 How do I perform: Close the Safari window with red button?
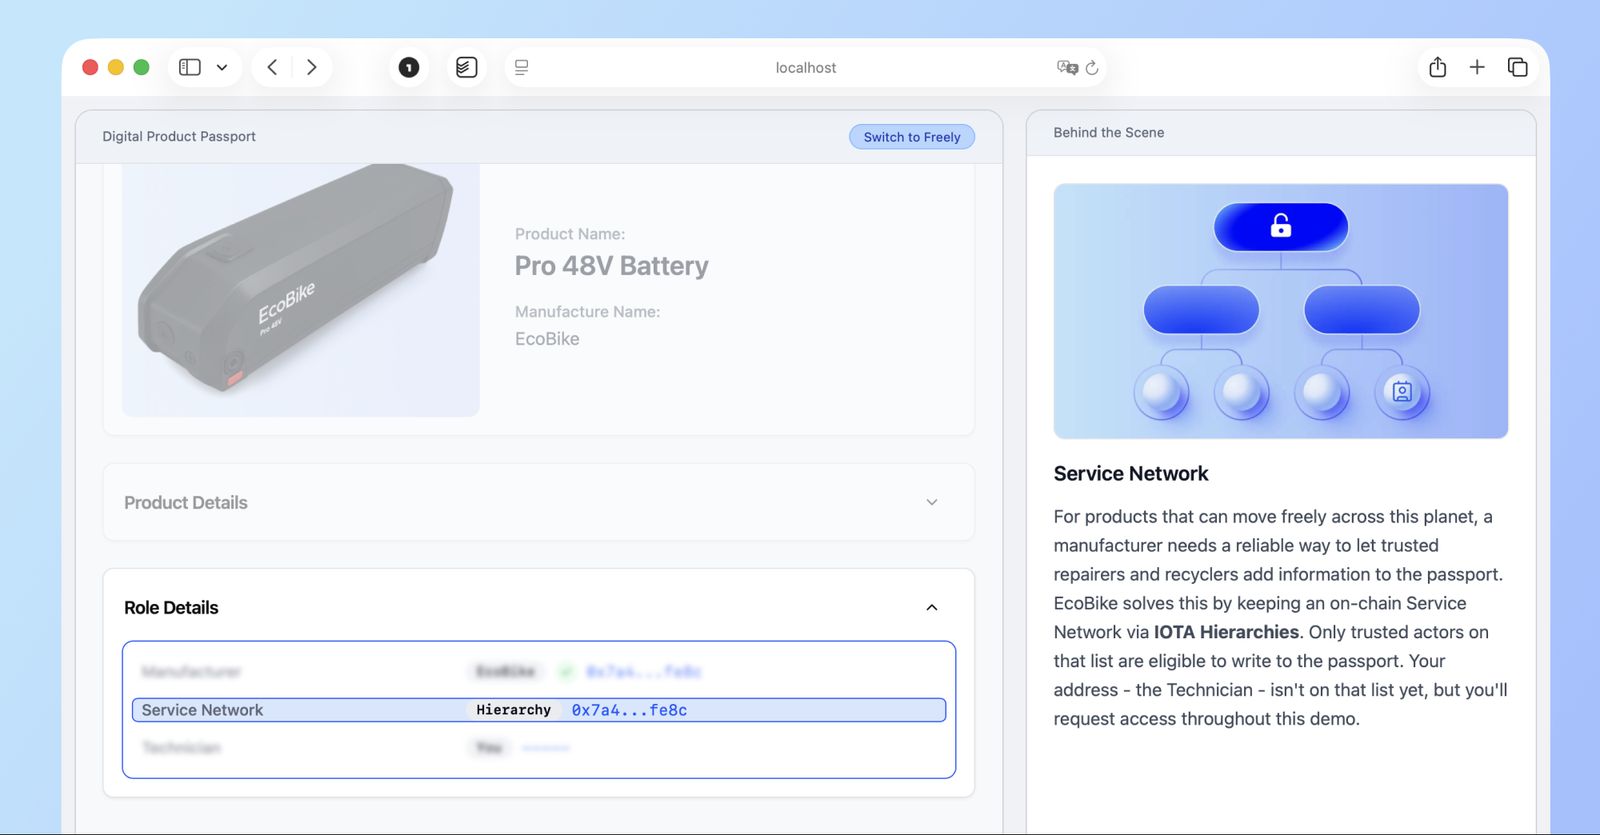coord(90,67)
